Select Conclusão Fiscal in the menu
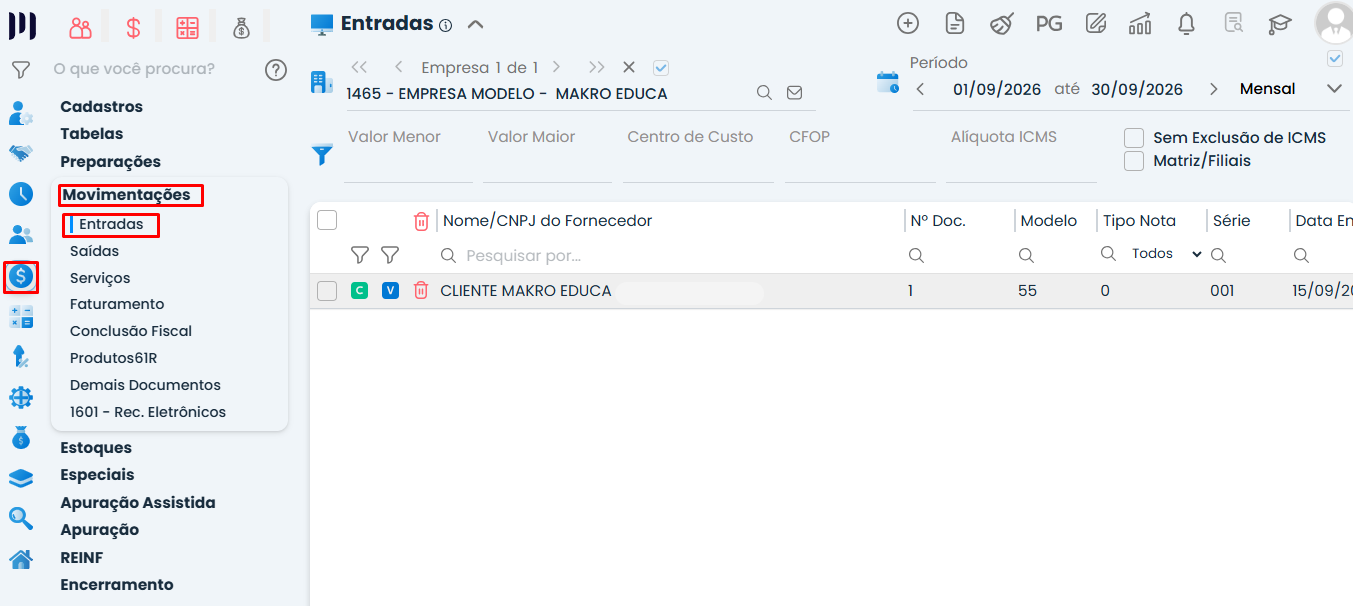Image resolution: width=1353 pixels, height=606 pixels. click(131, 331)
